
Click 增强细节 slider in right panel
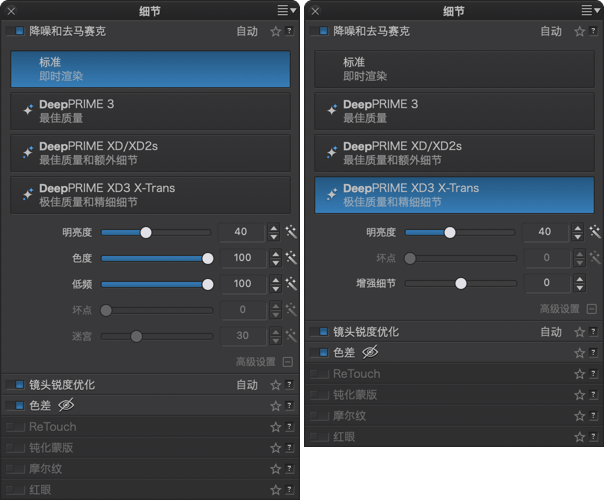coord(461,284)
